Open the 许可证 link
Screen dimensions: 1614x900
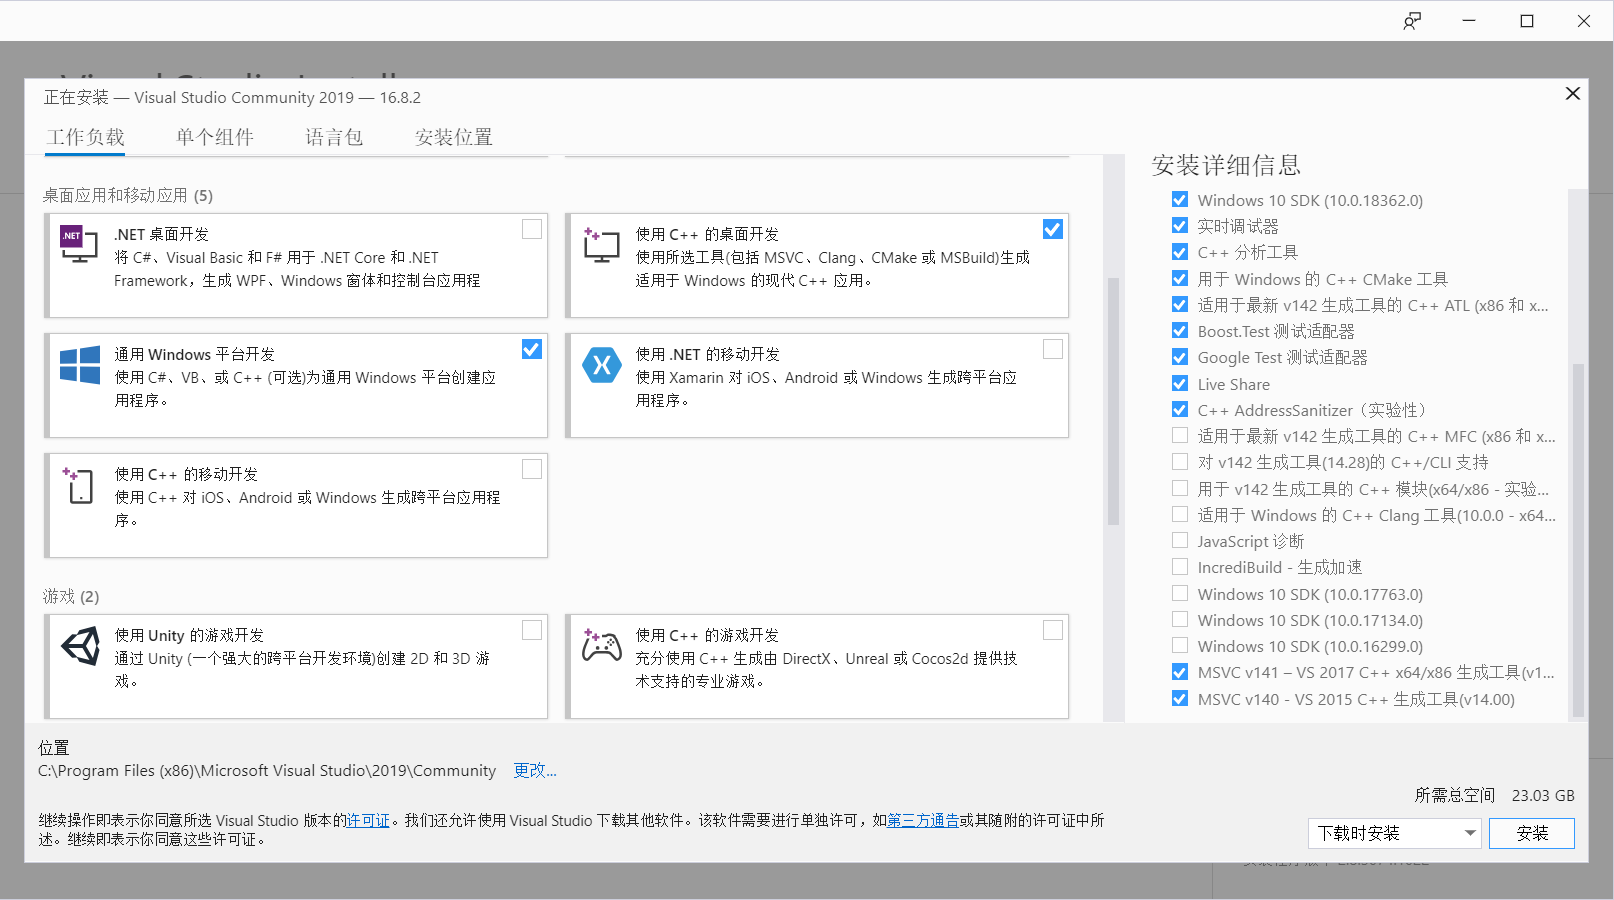coord(368,820)
